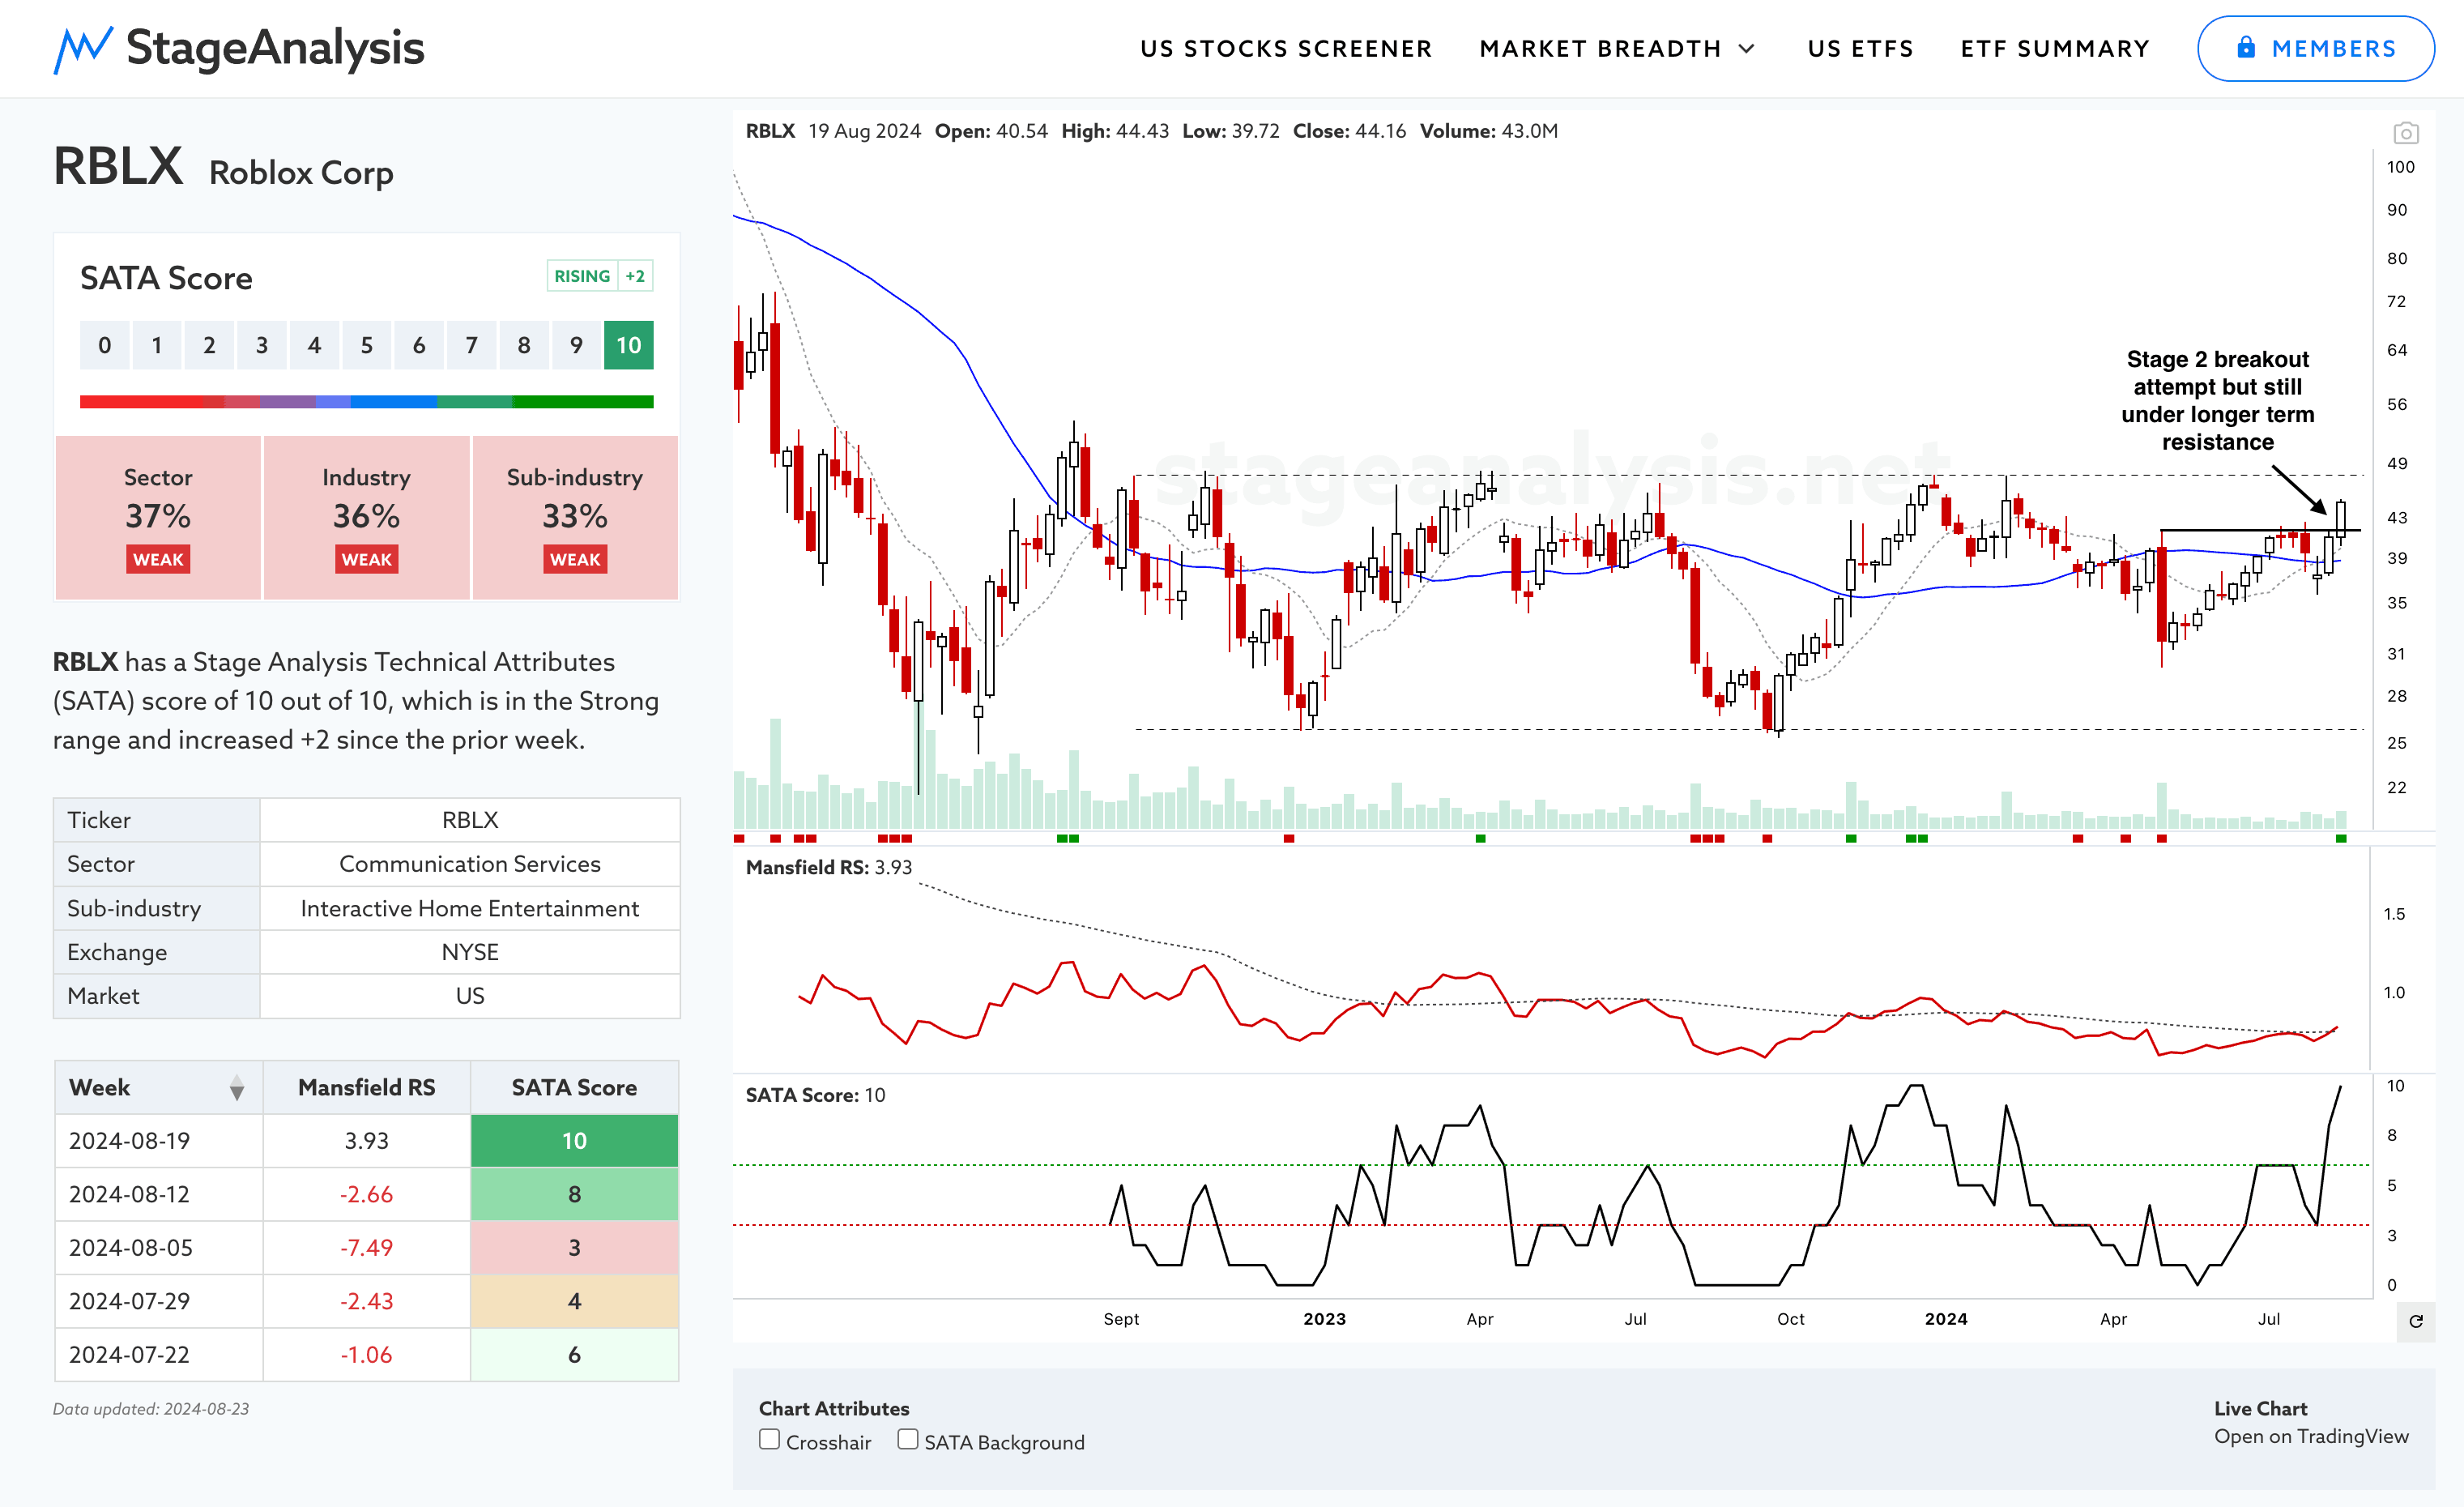Image resolution: width=2464 pixels, height=1507 pixels.
Task: Click the NYSE exchange value
Action: pos(470,952)
